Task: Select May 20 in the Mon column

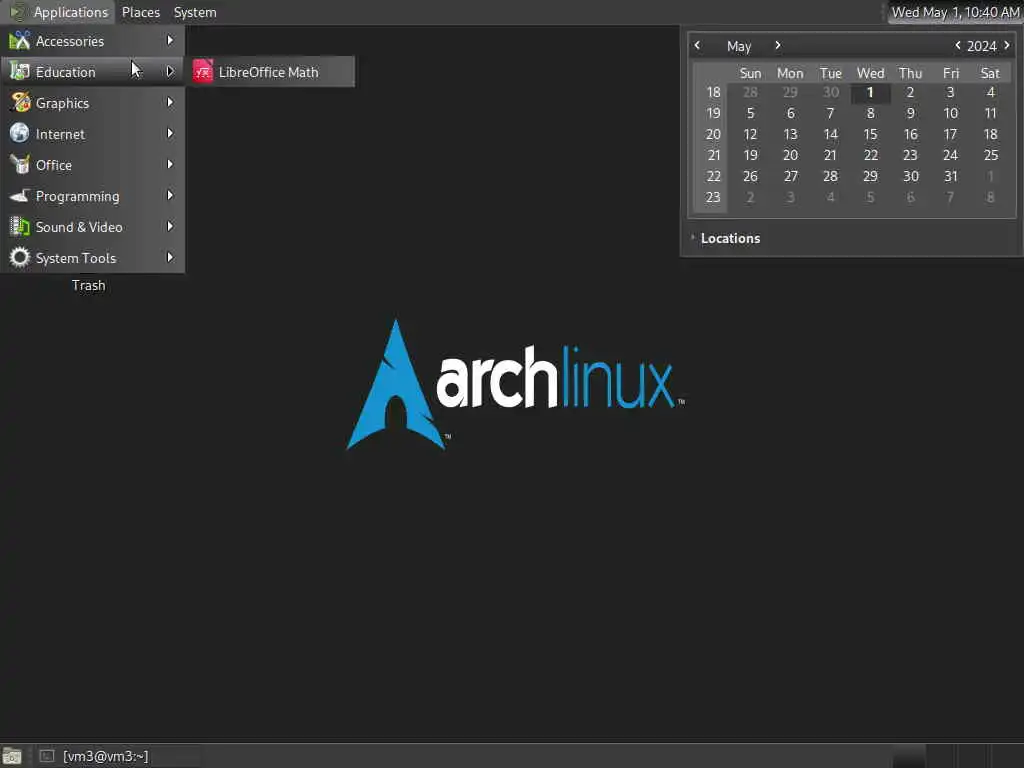Action: click(x=790, y=155)
